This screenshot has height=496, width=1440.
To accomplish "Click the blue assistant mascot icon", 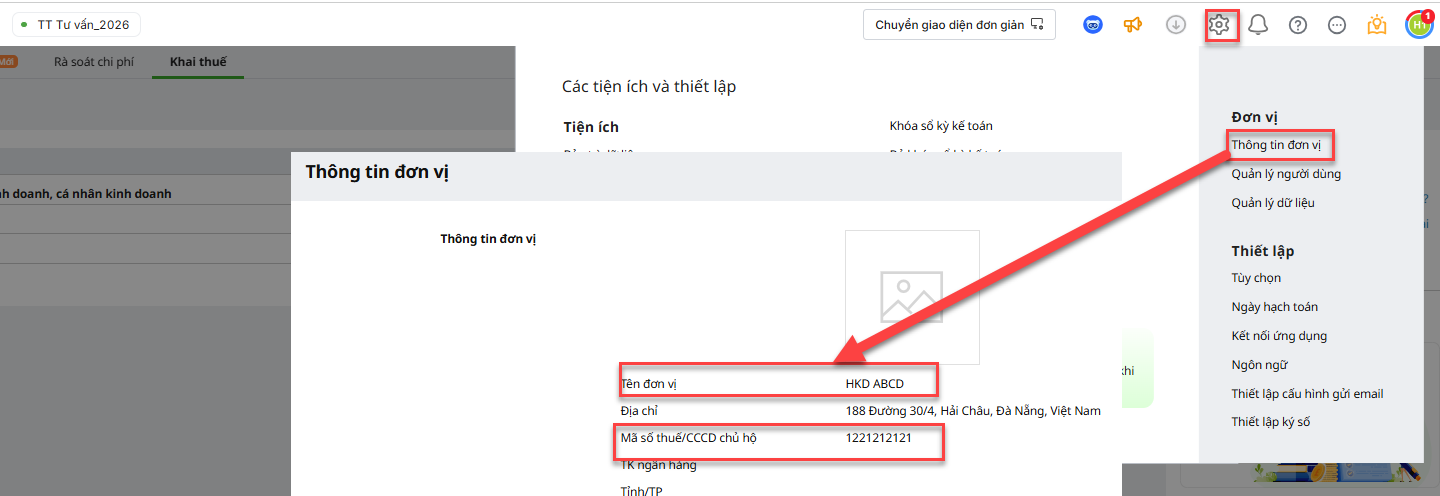I will 1093,25.
